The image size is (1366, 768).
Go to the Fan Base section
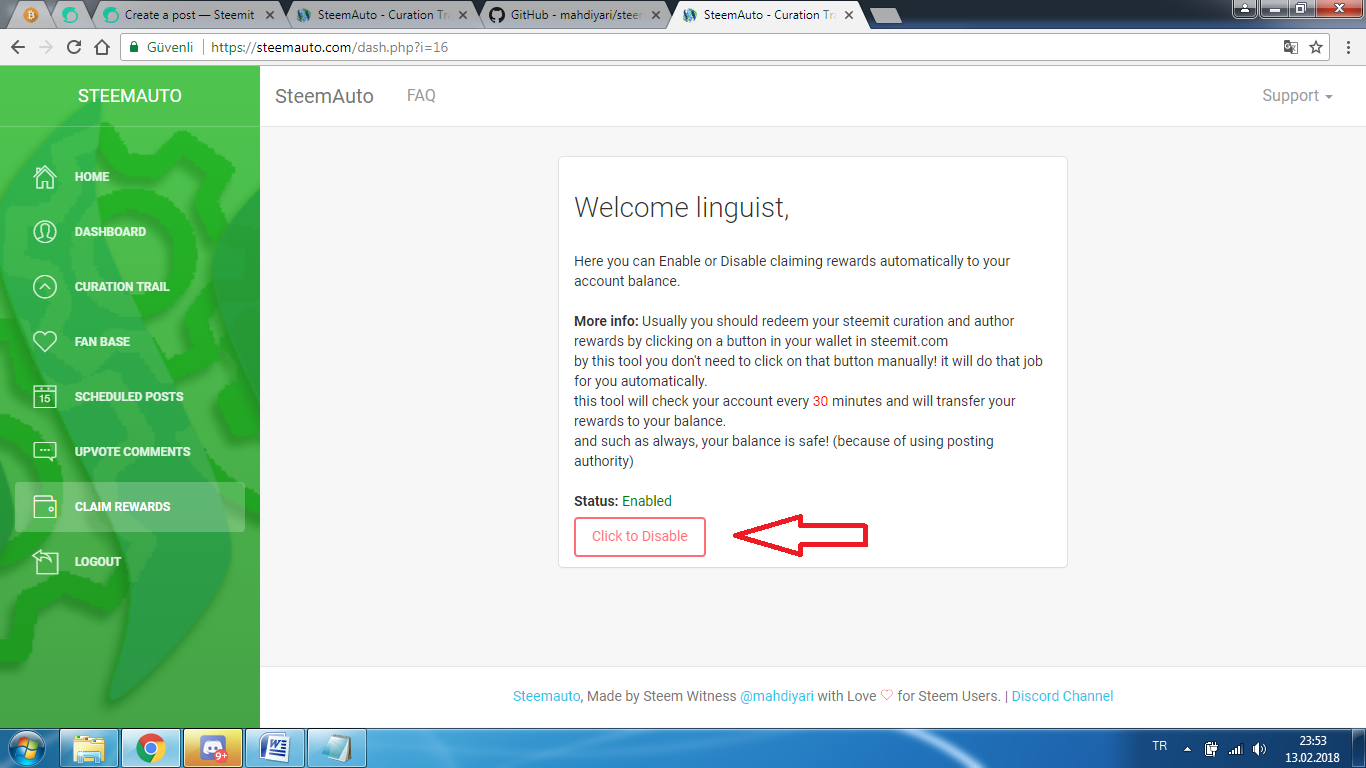pyautogui.click(x=130, y=342)
